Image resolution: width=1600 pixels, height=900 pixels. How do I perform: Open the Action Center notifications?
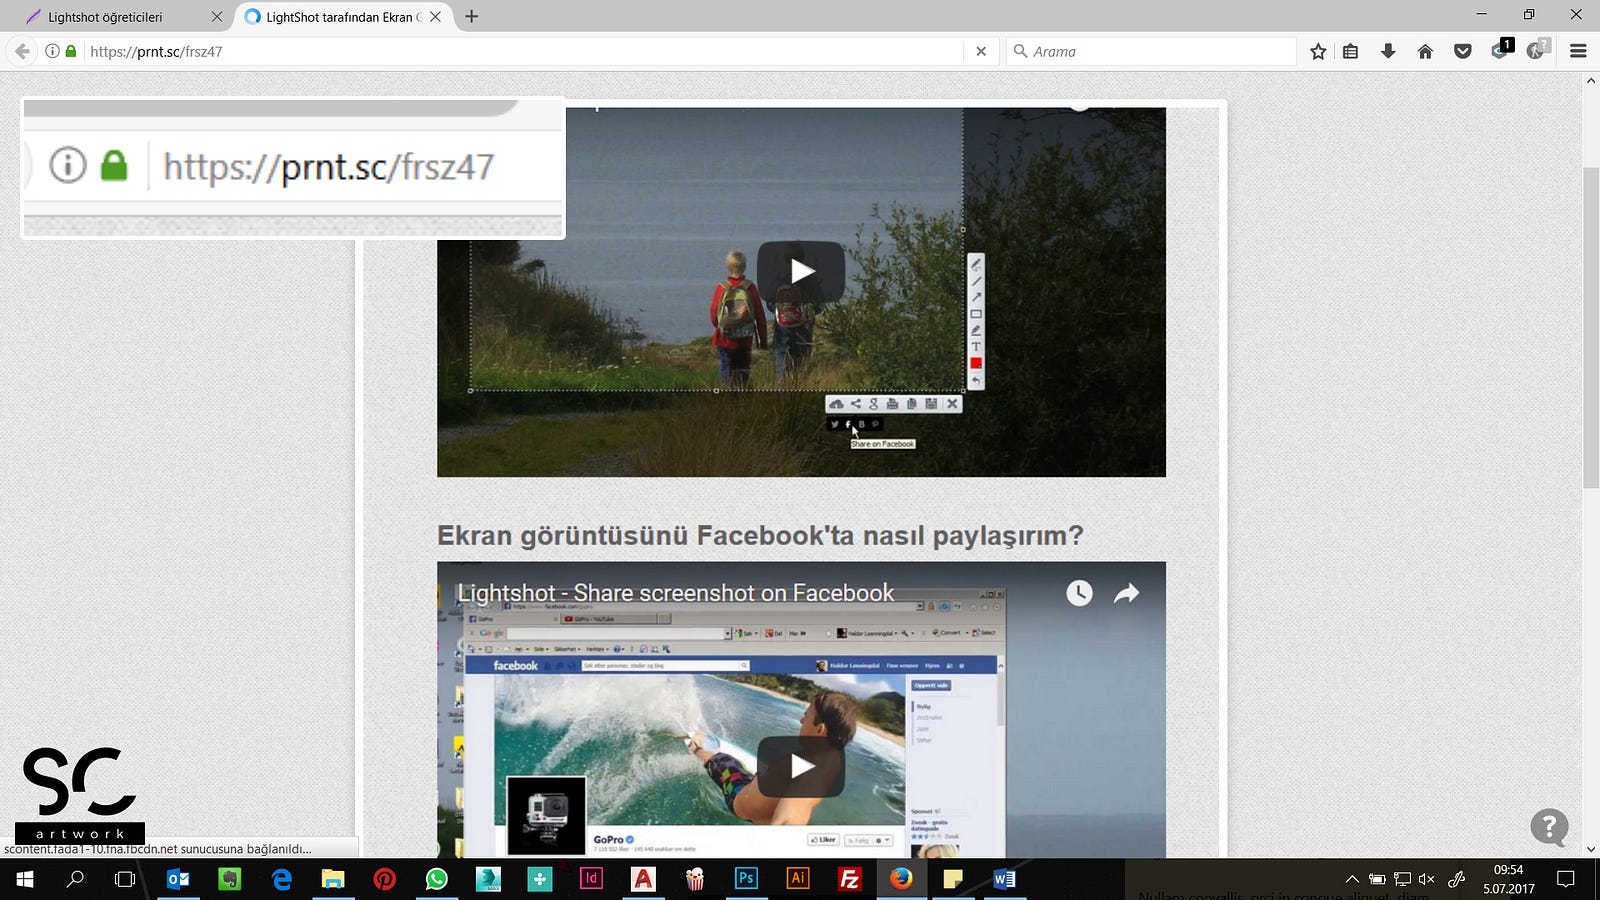(1566, 879)
